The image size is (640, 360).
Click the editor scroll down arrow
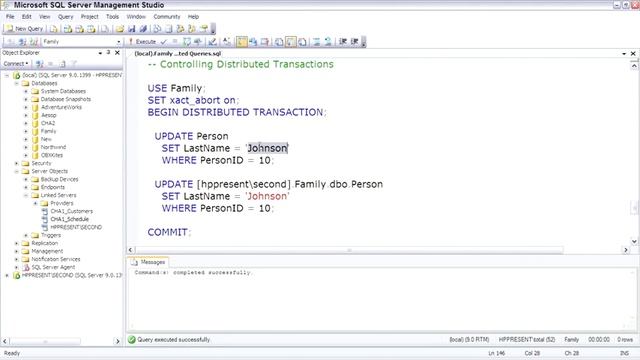[x=634, y=242]
